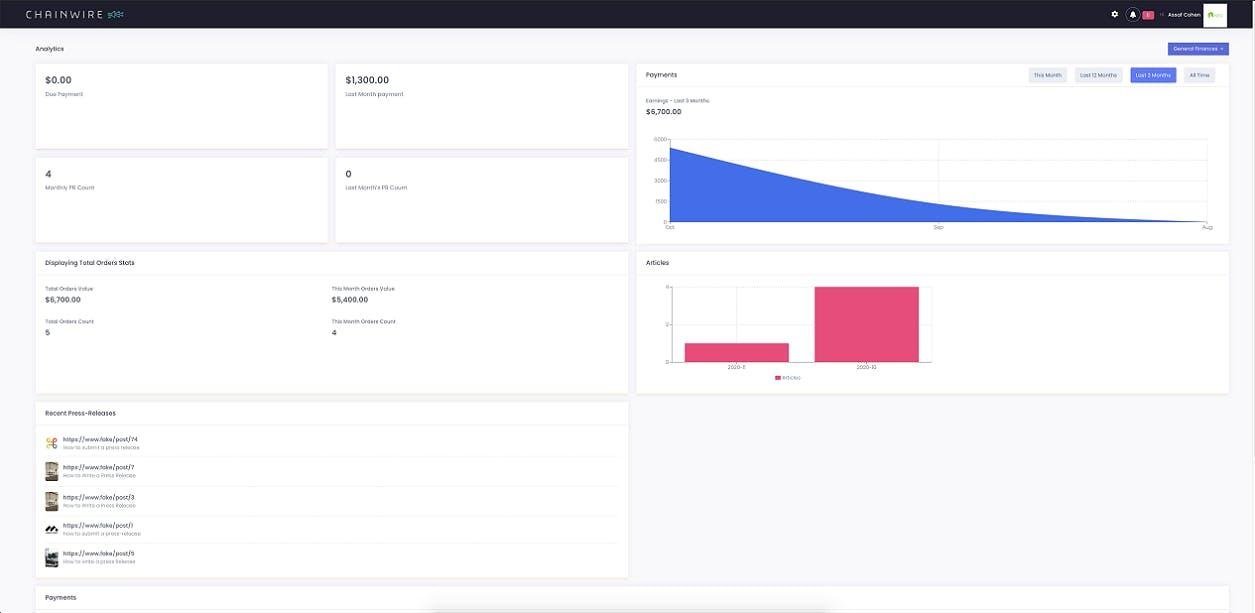
Task: Expand the General Finances dropdown
Action: (x=1198, y=48)
